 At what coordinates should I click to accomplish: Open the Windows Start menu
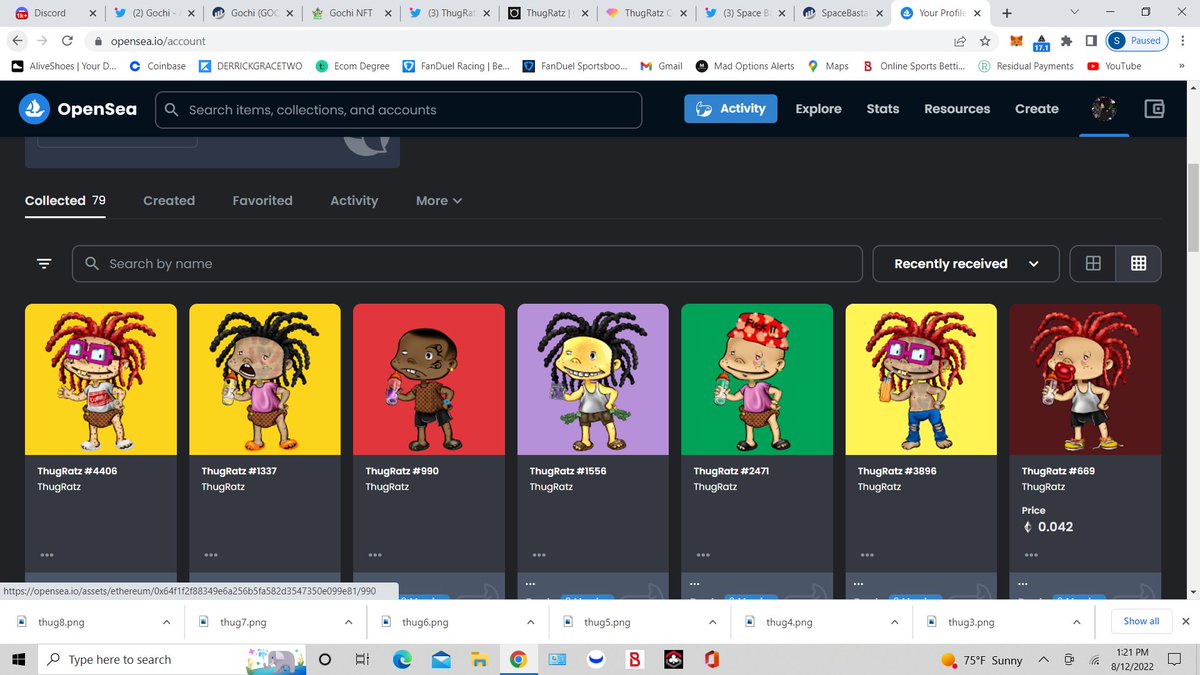tap(17, 659)
